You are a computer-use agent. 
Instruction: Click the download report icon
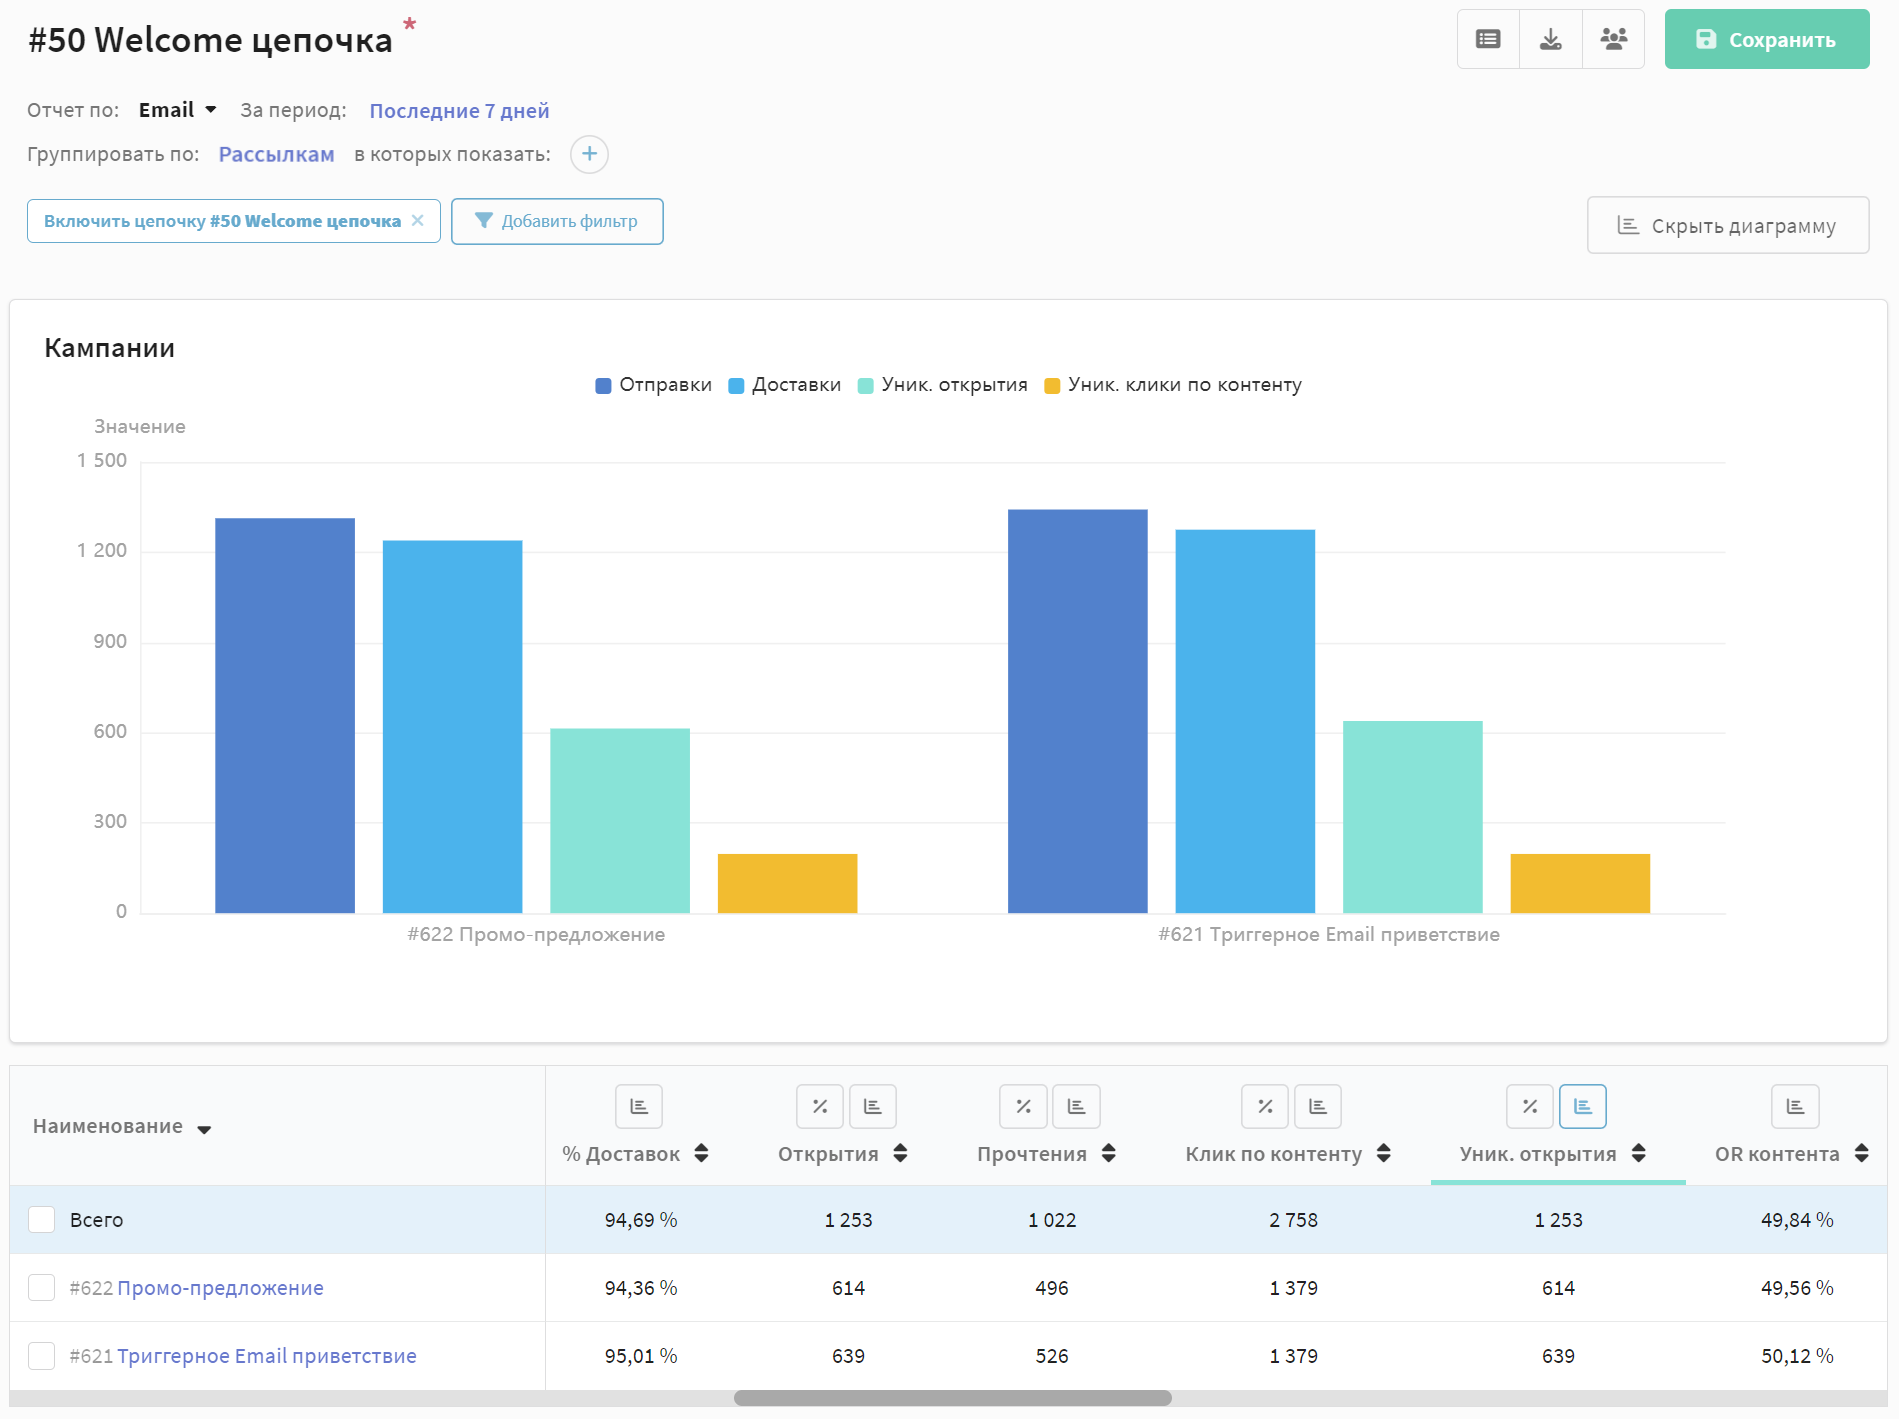tap(1550, 39)
